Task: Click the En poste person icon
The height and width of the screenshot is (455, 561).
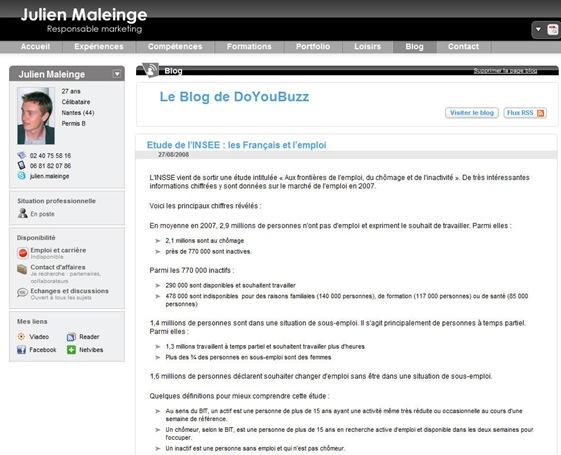Action: tap(23, 213)
